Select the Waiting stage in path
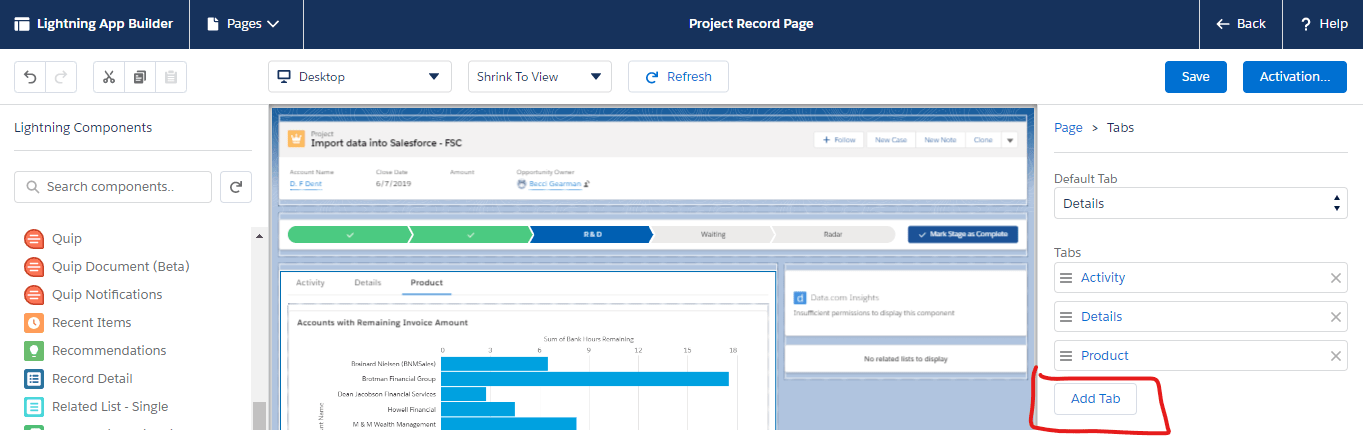Viewport: 1363px width, 436px height. 713,234
